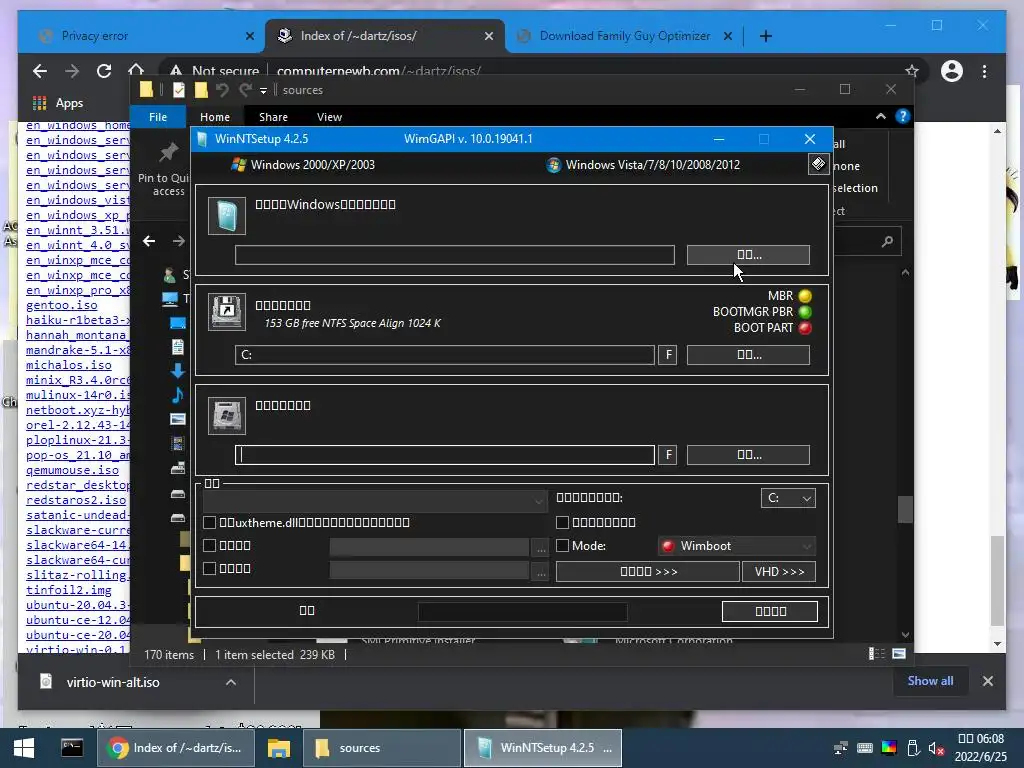The width and height of the screenshot is (1024, 768).
Task: Click the boot drive path field showing C:
Action: tap(445, 355)
